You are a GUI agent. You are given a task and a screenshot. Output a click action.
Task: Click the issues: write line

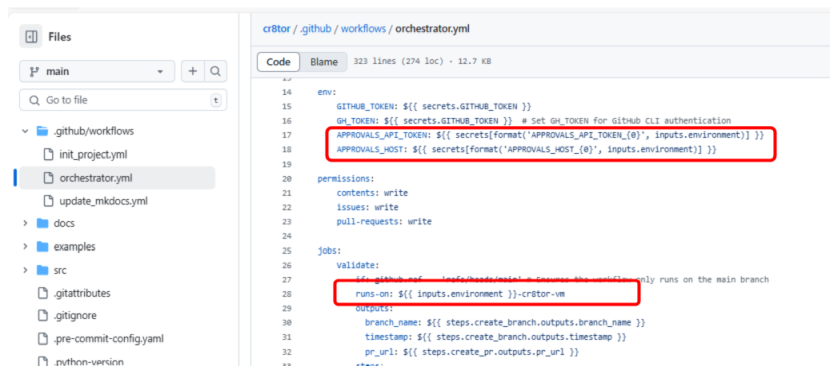[x=367, y=207]
